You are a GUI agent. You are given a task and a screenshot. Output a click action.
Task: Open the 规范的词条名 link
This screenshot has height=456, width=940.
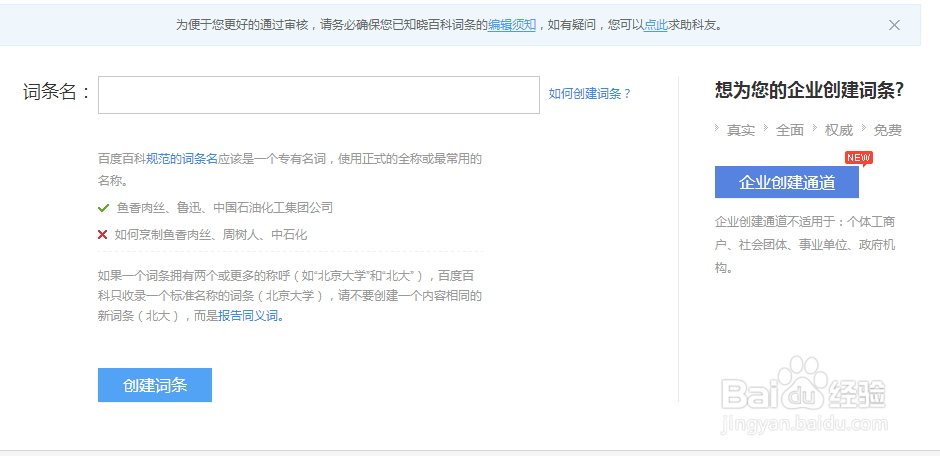(x=182, y=159)
